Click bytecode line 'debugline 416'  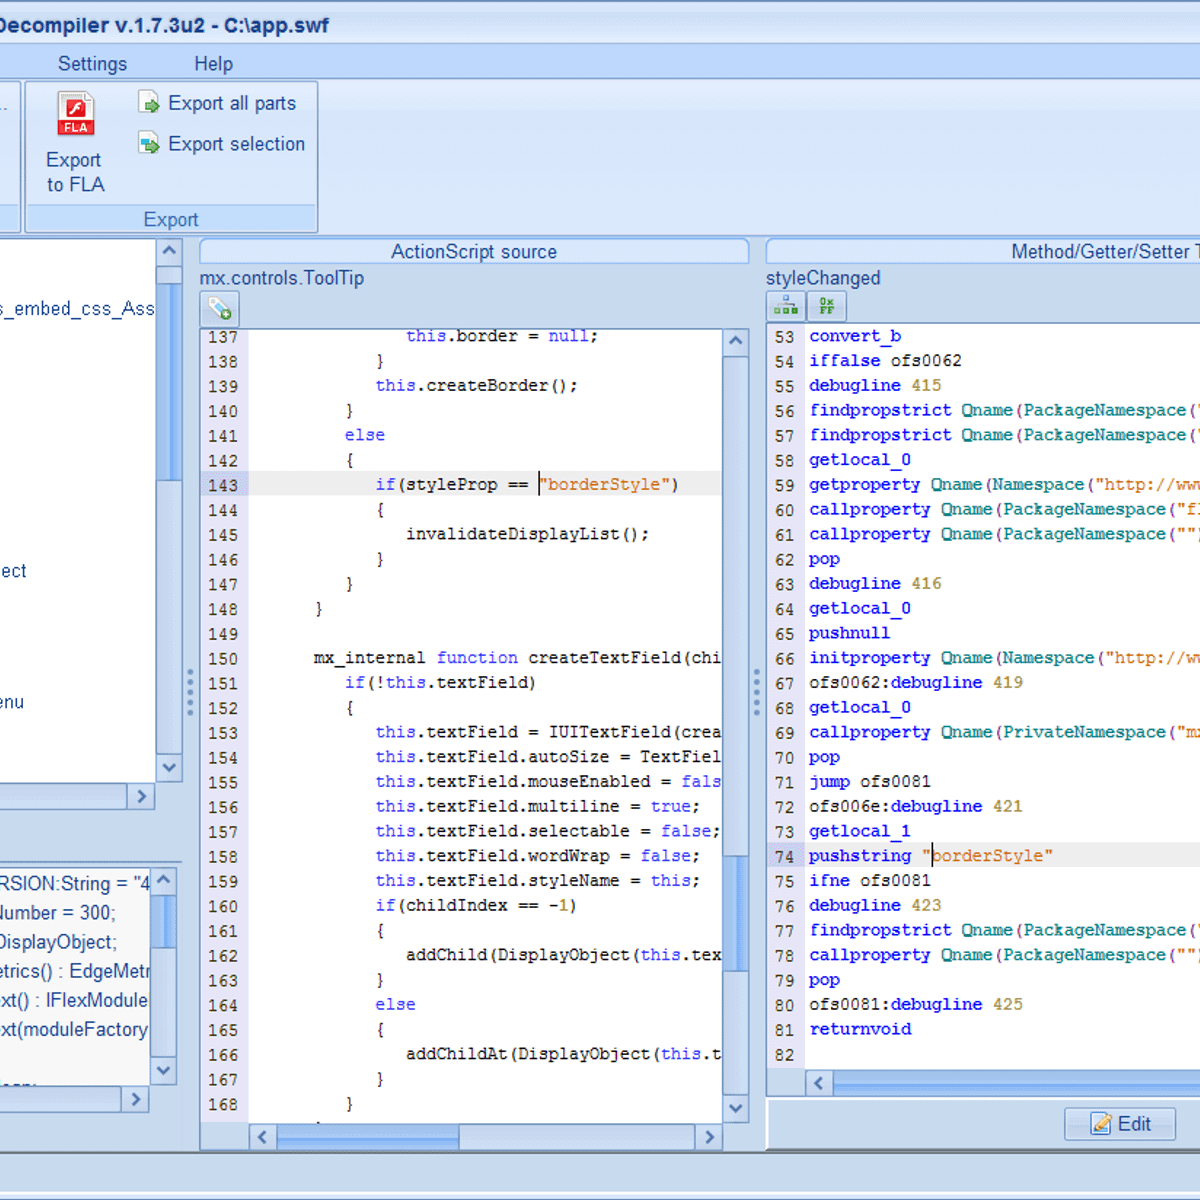(x=875, y=583)
